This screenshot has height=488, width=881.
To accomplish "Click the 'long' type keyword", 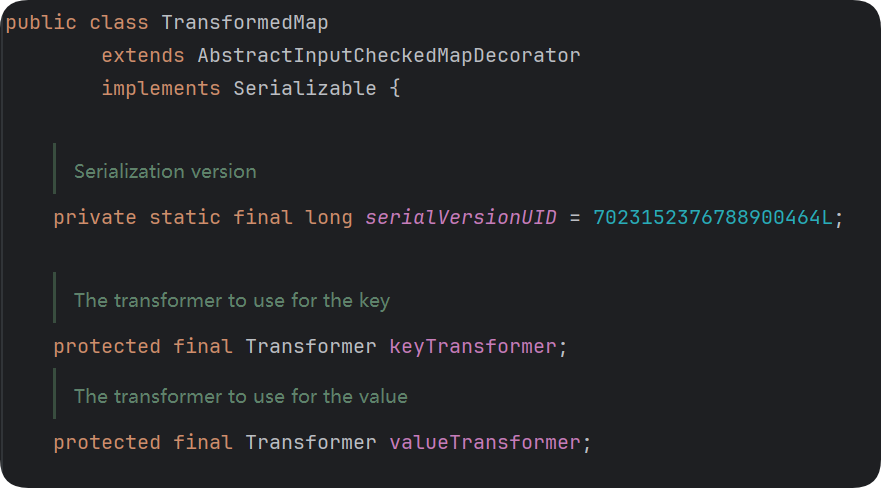I will pos(329,217).
